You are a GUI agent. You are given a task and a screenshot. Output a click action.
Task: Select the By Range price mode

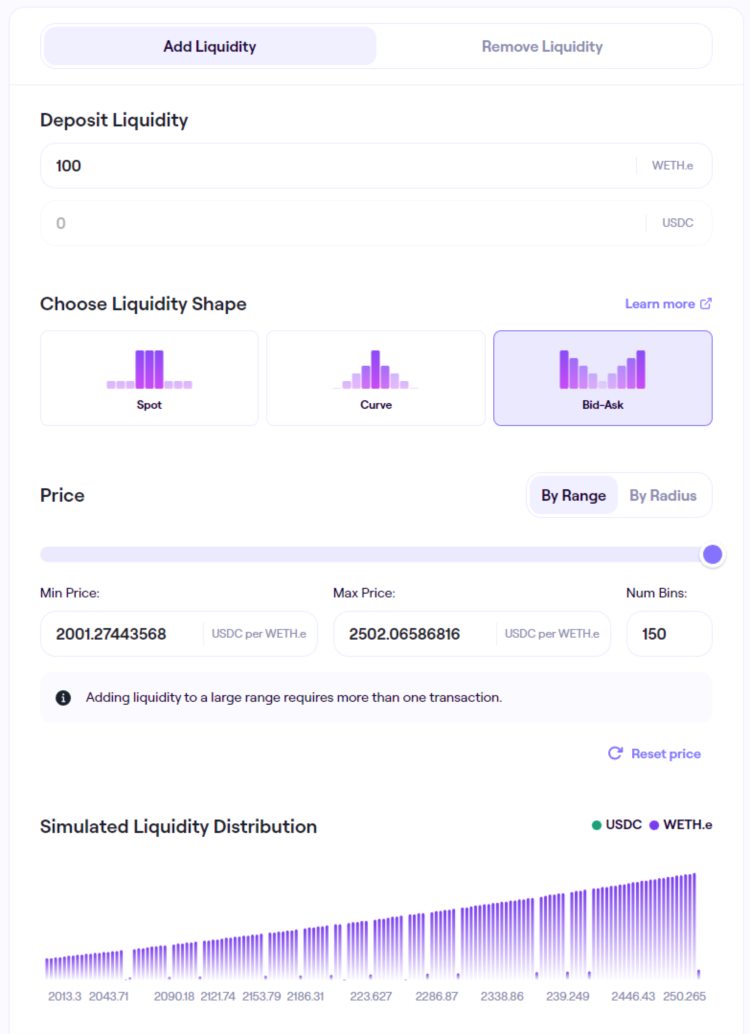pos(573,495)
